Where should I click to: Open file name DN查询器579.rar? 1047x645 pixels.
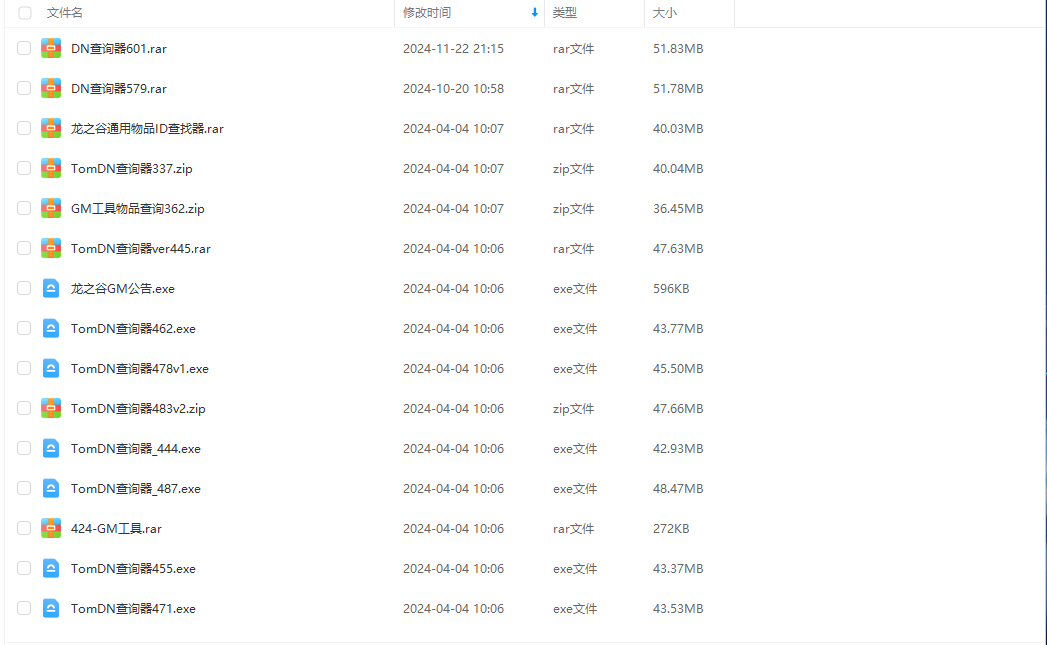(119, 89)
